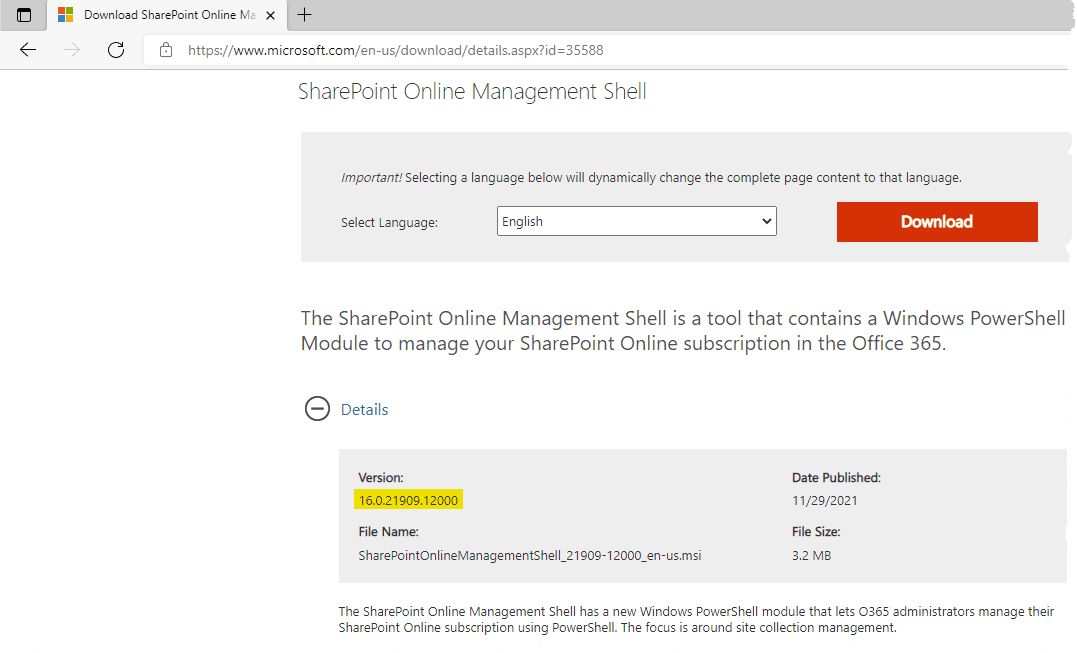
Task: Collapse the Details section minus icon
Action: (x=317, y=409)
